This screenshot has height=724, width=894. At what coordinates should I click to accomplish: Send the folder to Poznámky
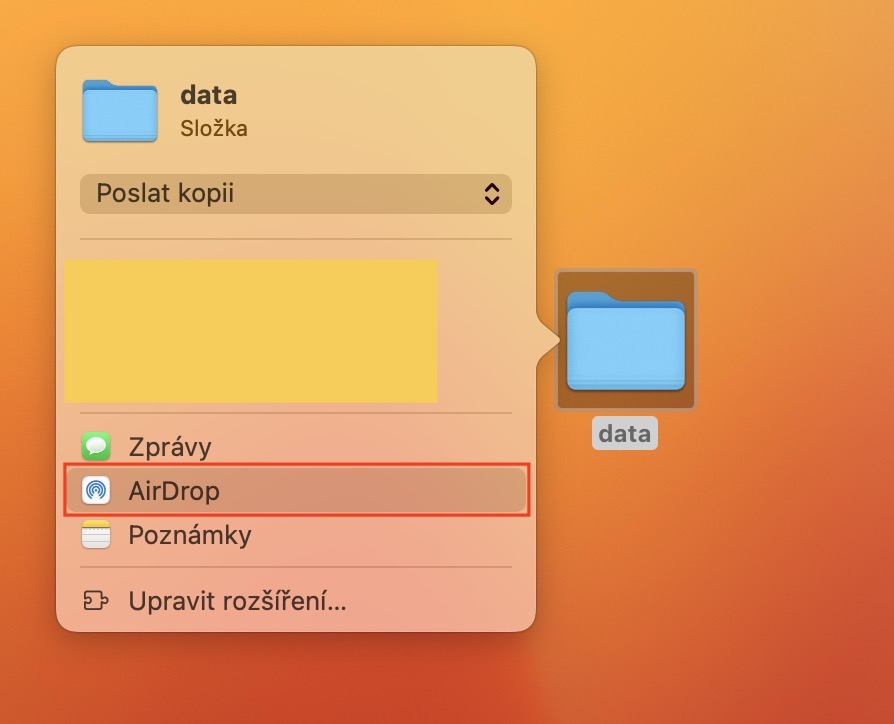tap(190, 535)
